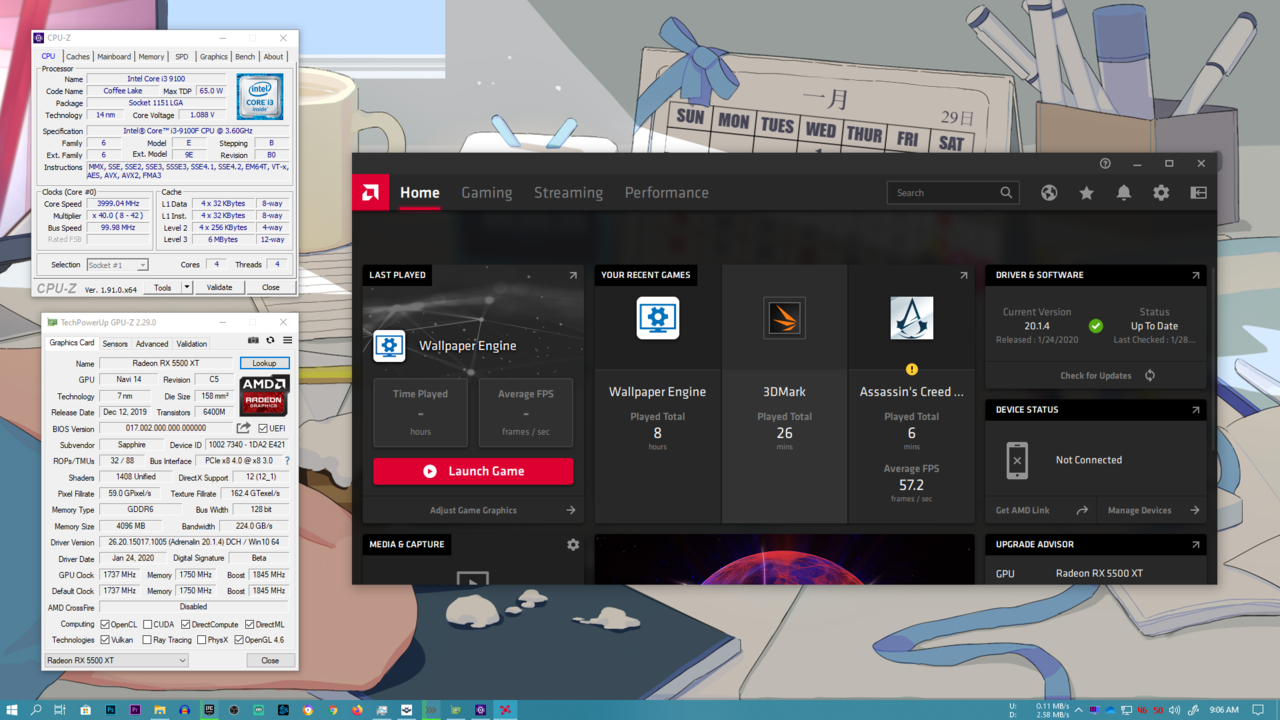Expand the Upgrade Advisor panel arrow
Image resolution: width=1280 pixels, height=720 pixels.
(1195, 545)
